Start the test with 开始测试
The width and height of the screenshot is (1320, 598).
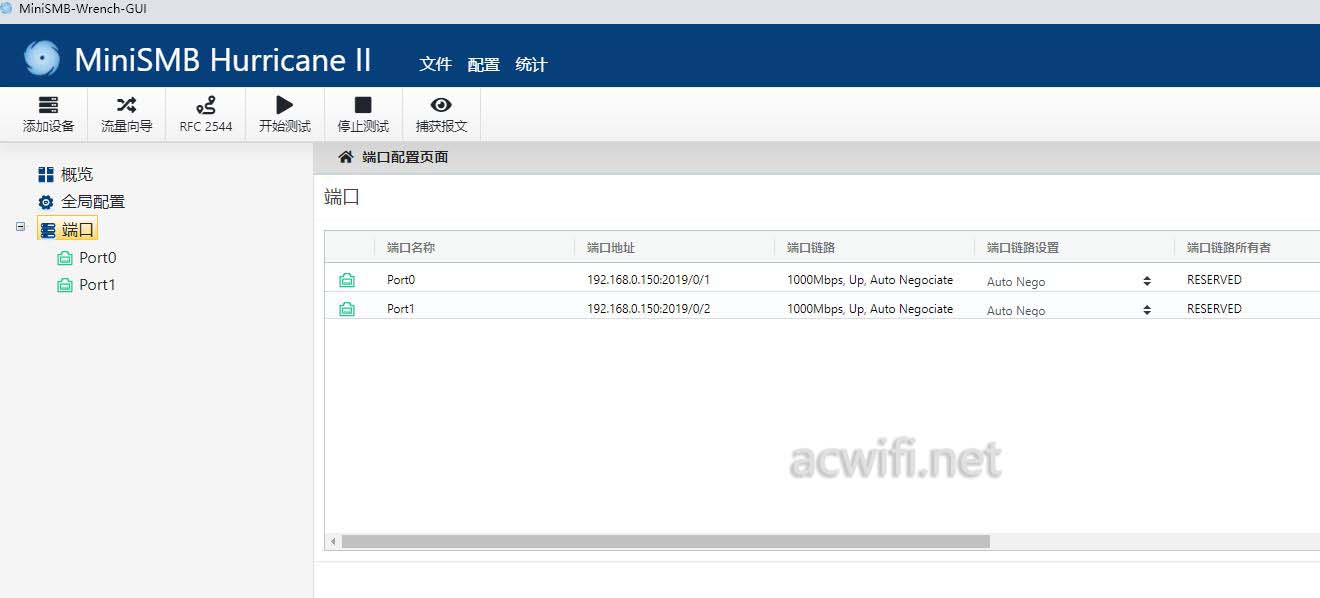(x=285, y=115)
